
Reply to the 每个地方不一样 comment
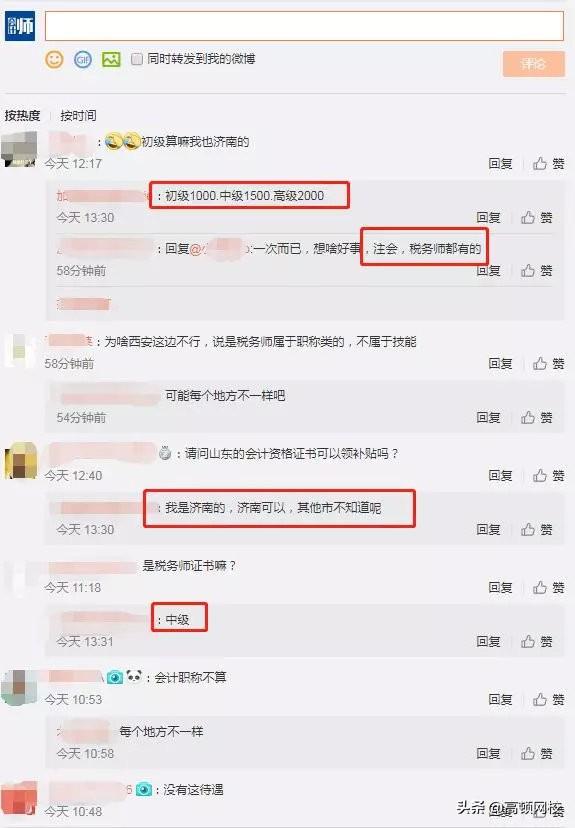(x=488, y=754)
